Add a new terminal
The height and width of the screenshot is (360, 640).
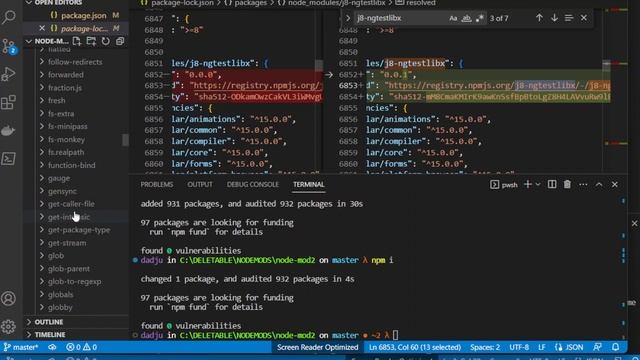tap(528, 184)
